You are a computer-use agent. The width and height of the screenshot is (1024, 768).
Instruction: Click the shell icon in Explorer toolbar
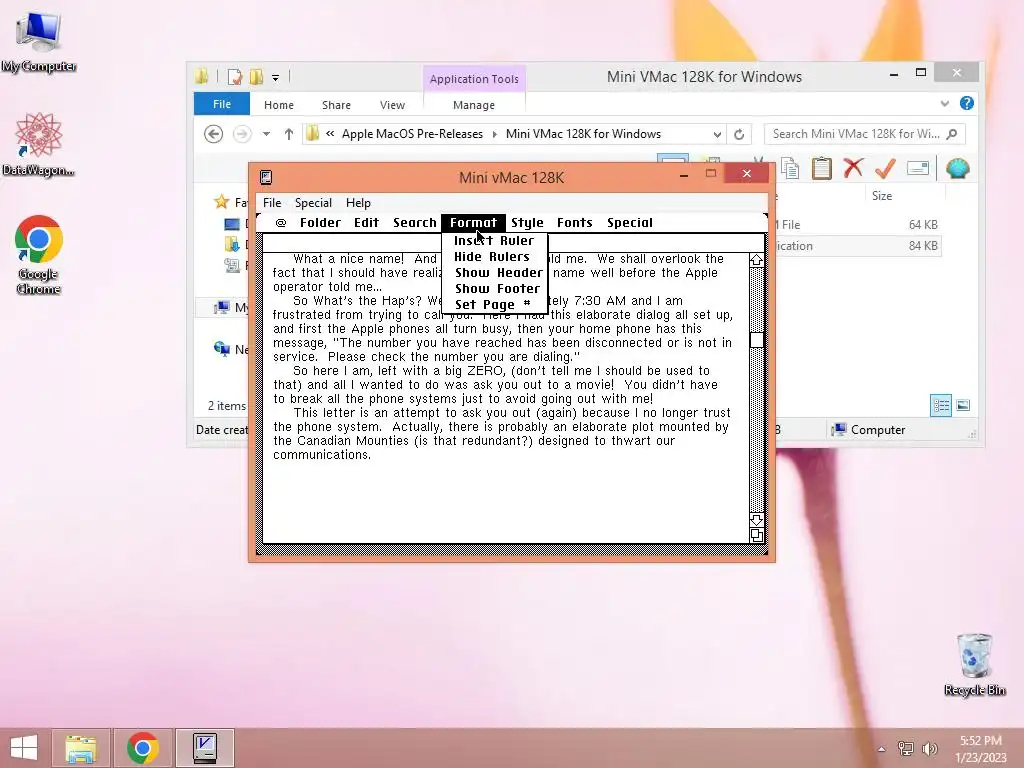click(x=957, y=168)
